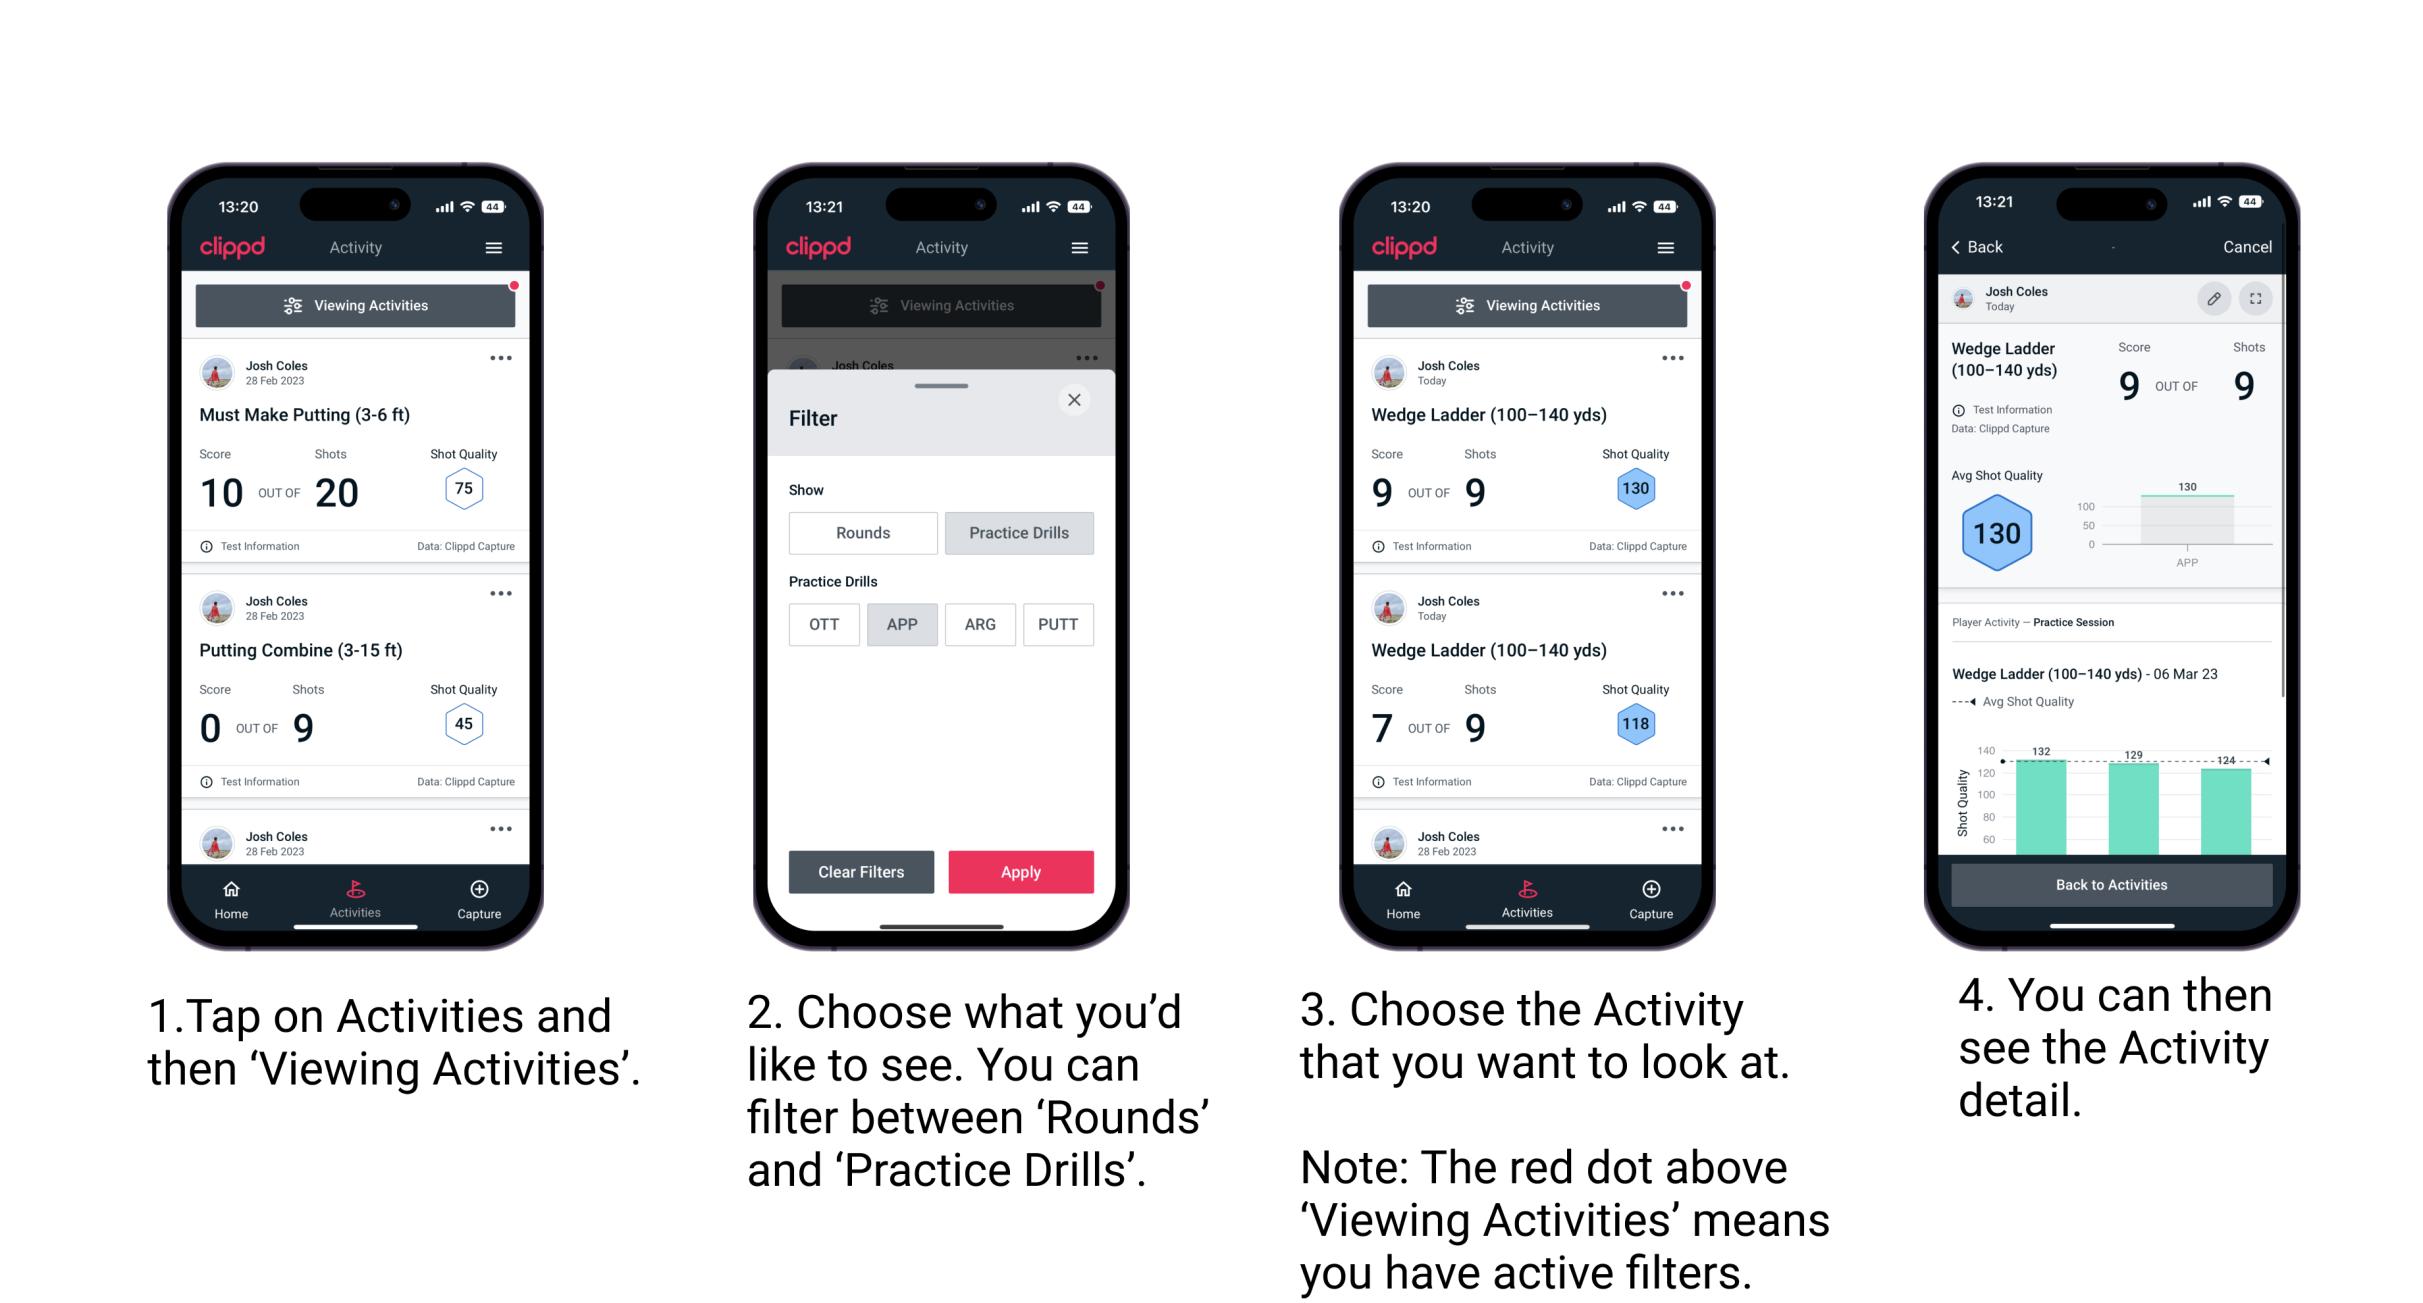Select 'Rounds' toggle in filter panel

click(x=858, y=533)
